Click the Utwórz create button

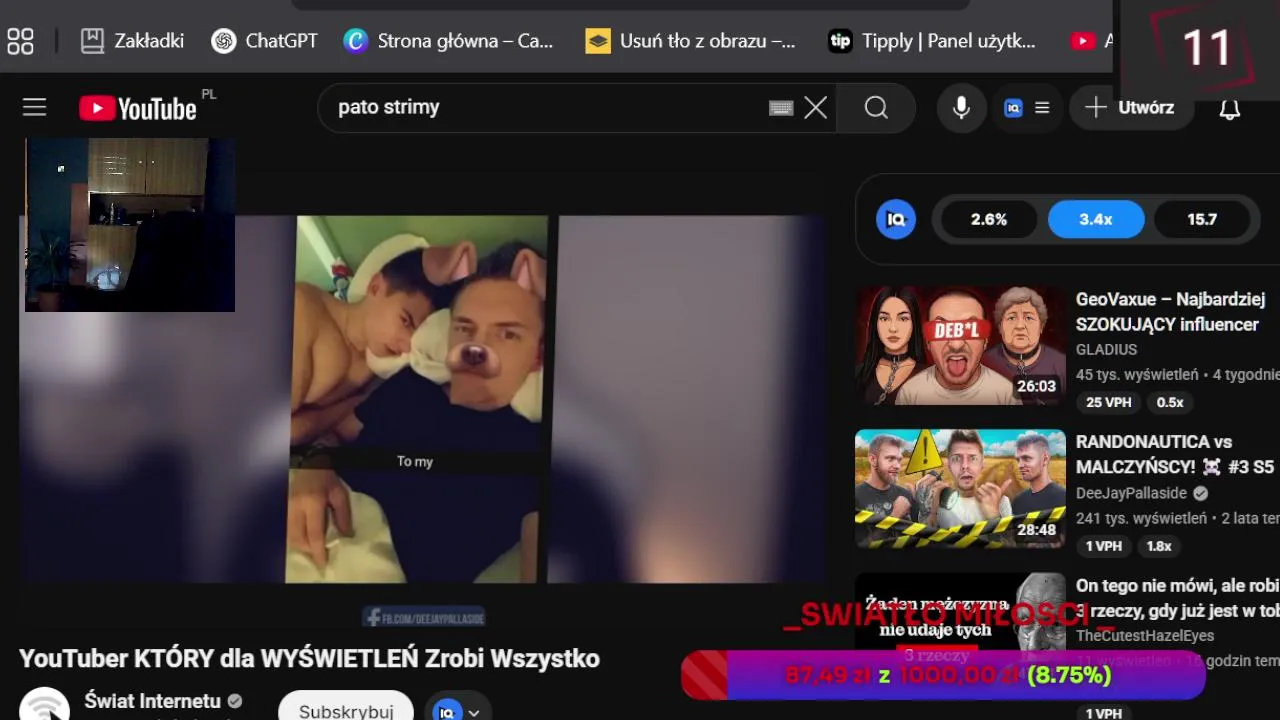pyautogui.click(x=1131, y=107)
